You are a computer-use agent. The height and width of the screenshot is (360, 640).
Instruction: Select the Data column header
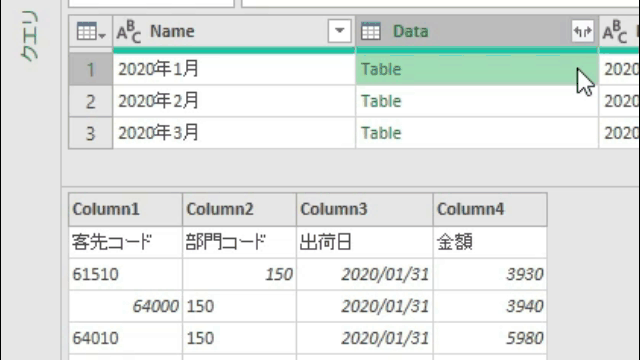click(x=477, y=31)
